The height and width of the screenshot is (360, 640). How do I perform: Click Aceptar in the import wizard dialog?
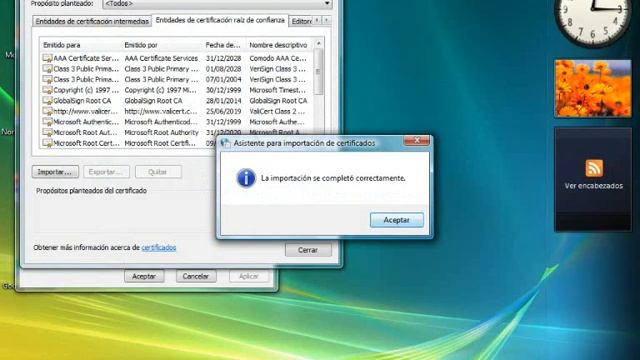coord(396,220)
